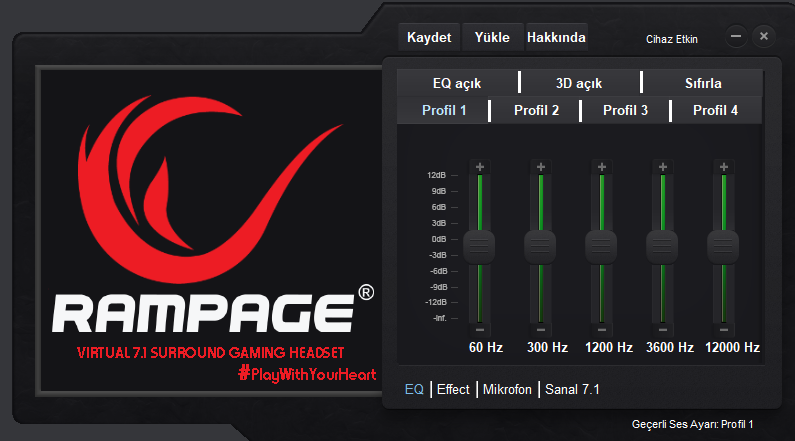Open the Mikrofon section
Screen dimensions: 795x441
[x=507, y=389]
